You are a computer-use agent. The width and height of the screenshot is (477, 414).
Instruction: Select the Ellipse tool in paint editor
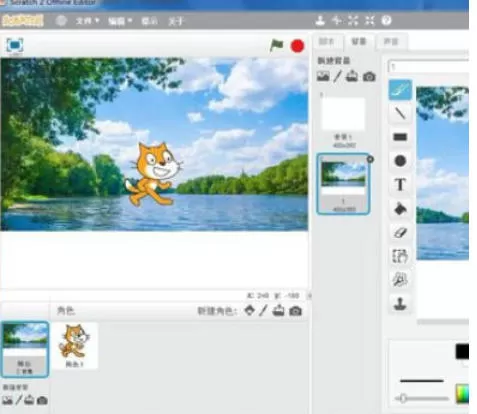pyautogui.click(x=400, y=161)
